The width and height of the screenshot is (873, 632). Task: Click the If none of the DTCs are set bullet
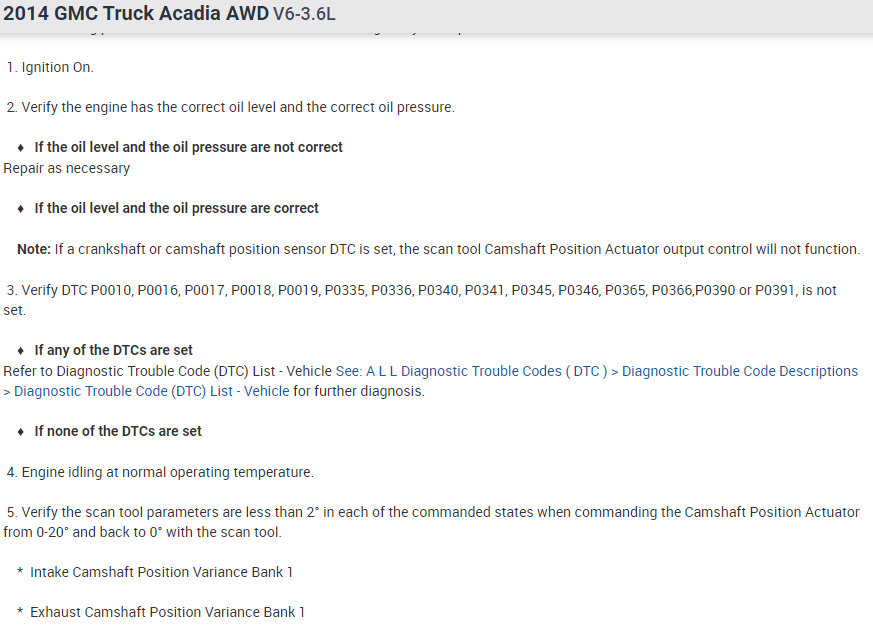tap(118, 431)
